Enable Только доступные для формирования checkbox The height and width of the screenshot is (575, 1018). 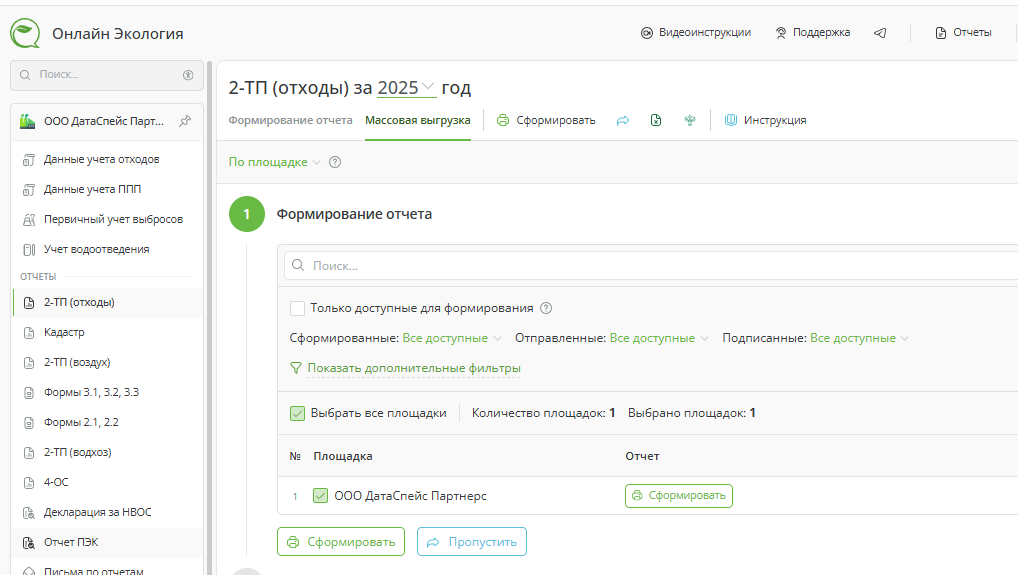[297, 308]
